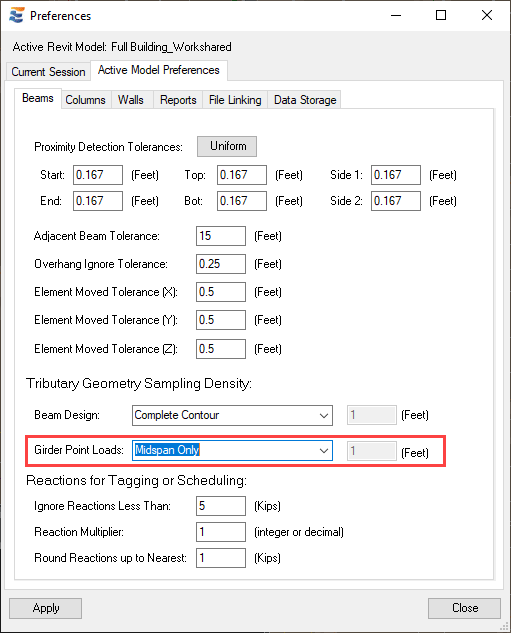
Task: Maximize the Preferences window
Action: pos(441,15)
